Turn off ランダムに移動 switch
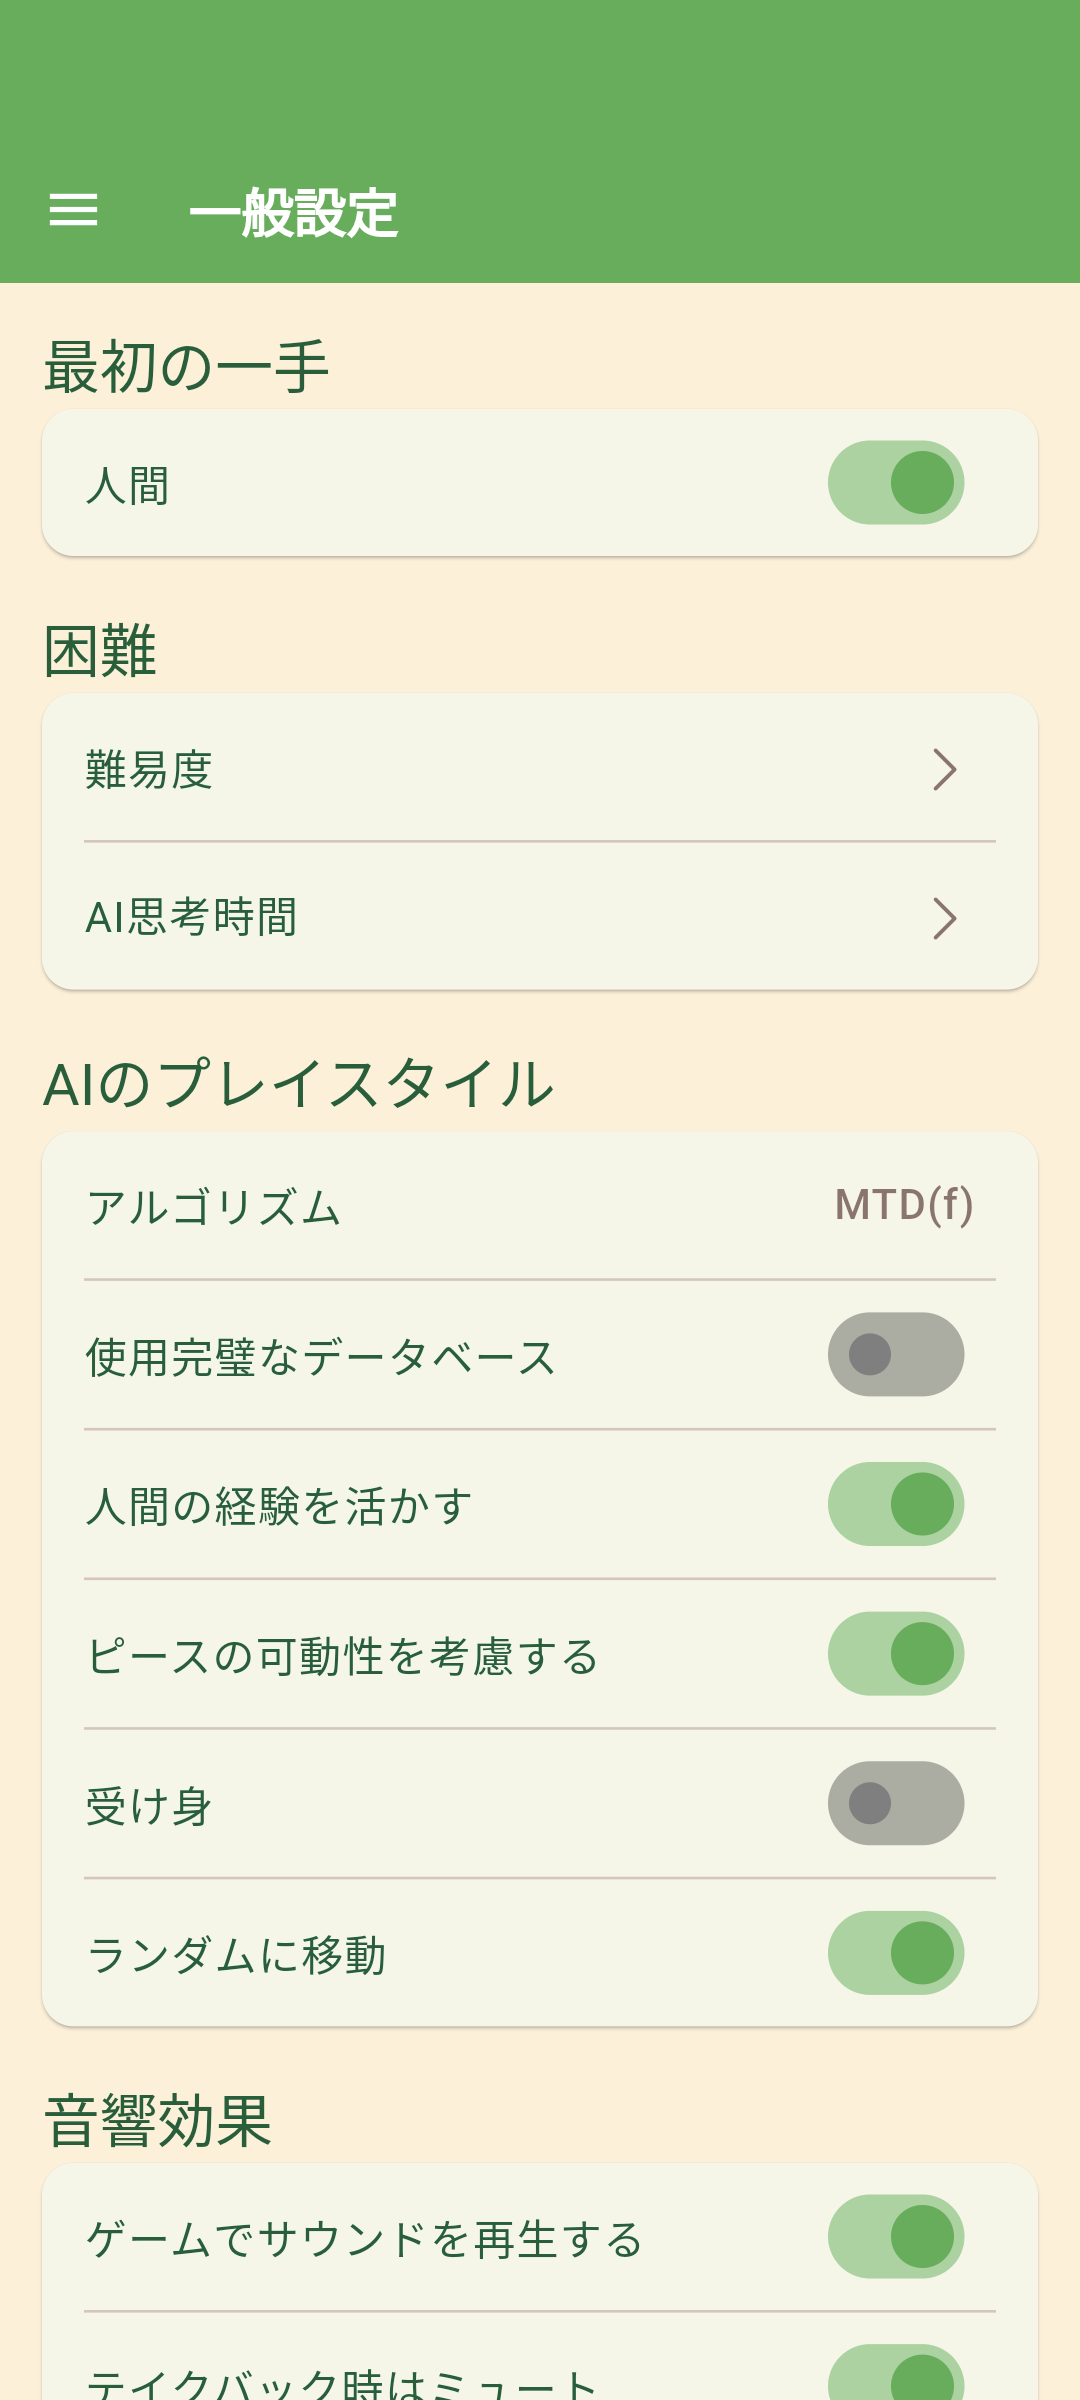 pyautogui.click(x=895, y=1953)
